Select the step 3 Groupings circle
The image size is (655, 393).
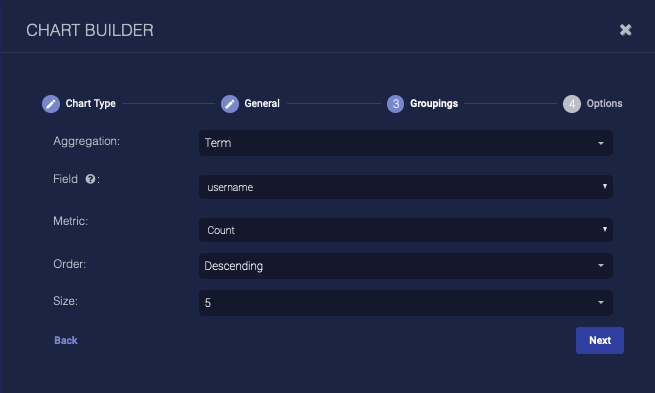tap(395, 104)
